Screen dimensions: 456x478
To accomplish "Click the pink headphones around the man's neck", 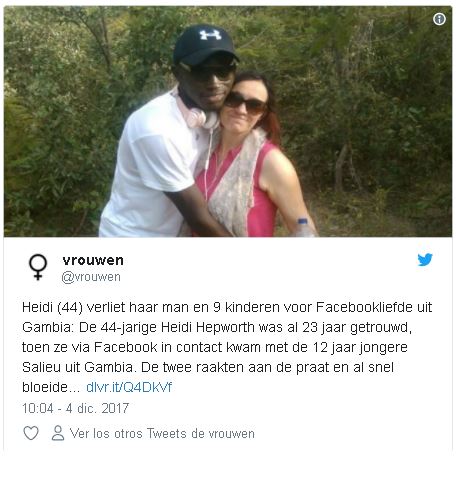I will click(198, 113).
